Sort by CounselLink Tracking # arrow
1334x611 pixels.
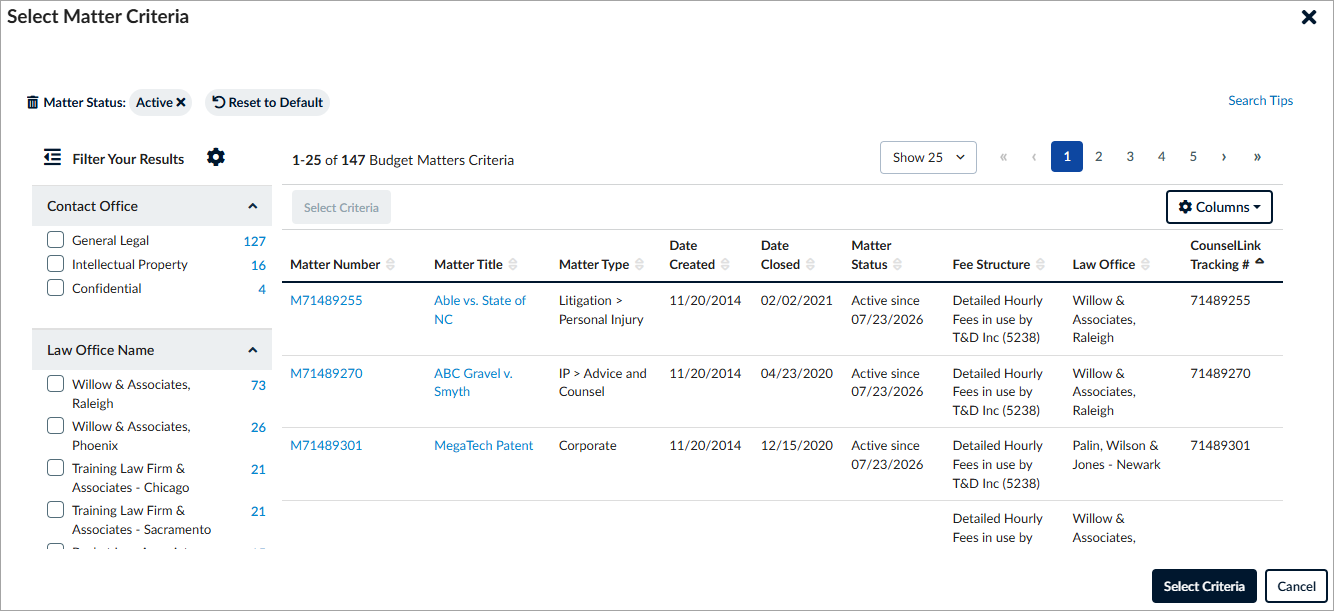[1259, 262]
